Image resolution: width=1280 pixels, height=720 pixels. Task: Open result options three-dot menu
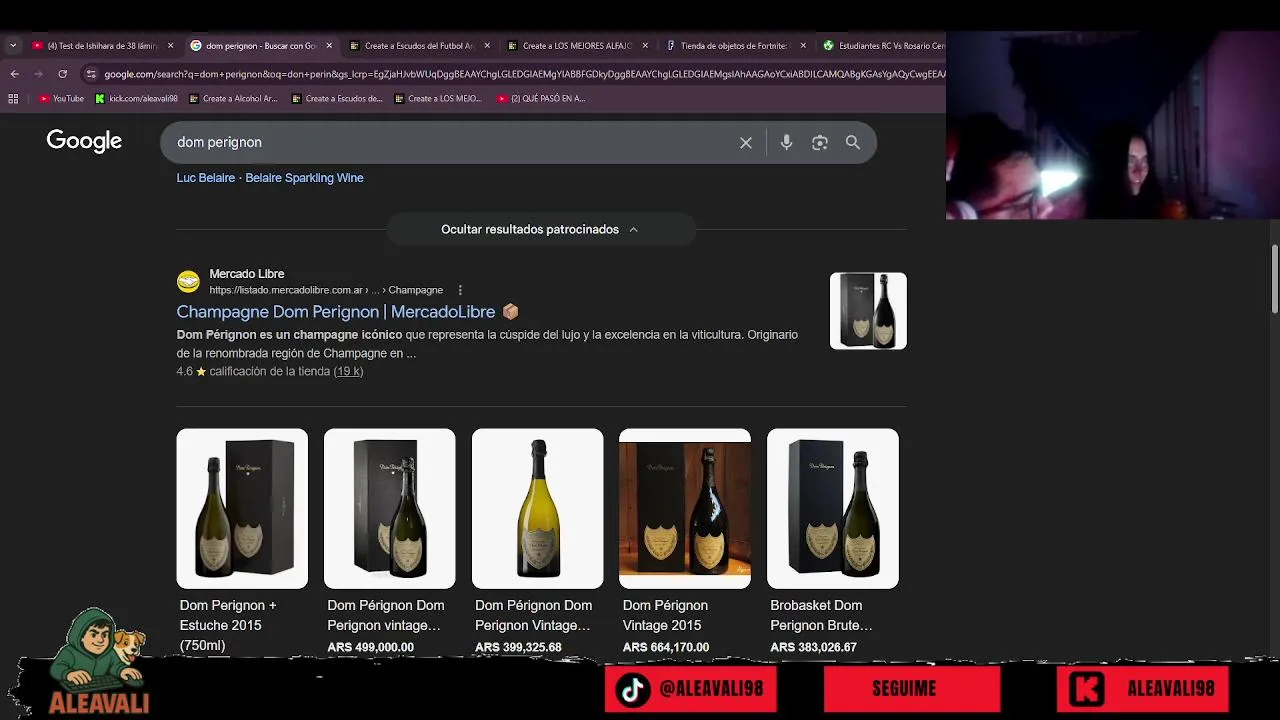(x=460, y=290)
